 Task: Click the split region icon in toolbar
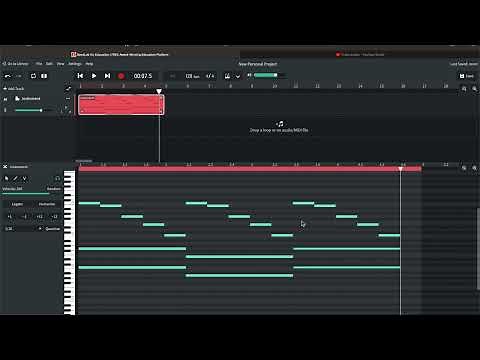click(44, 76)
